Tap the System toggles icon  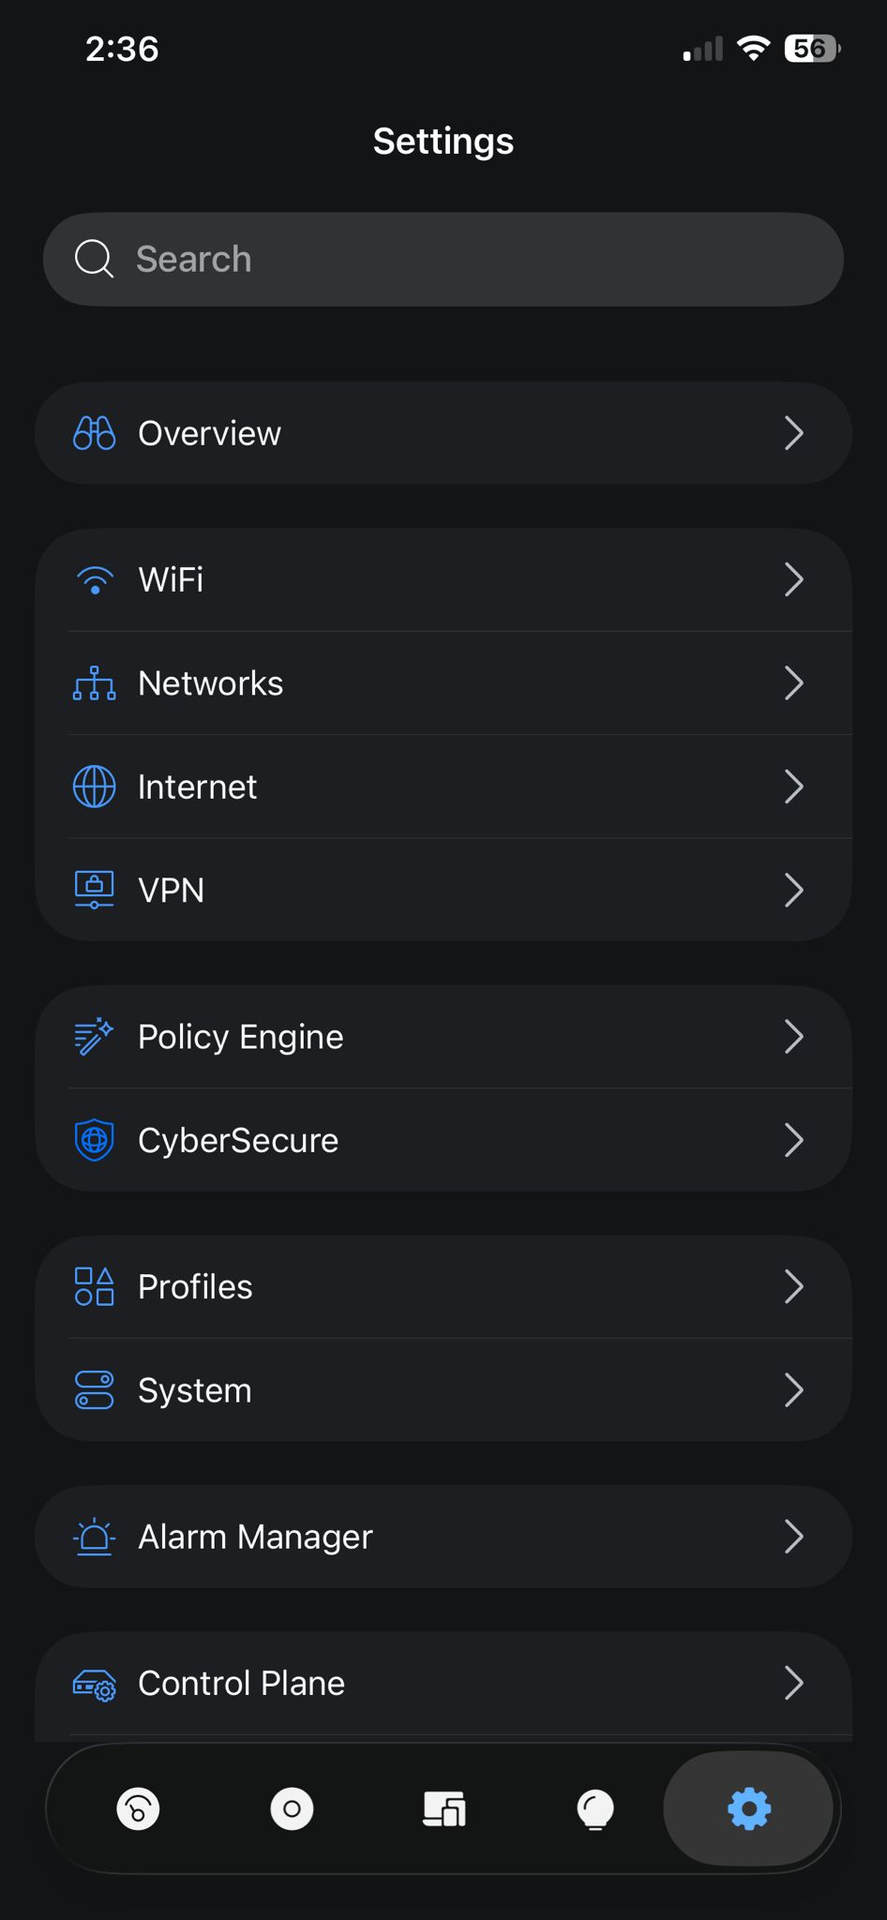coord(94,1390)
